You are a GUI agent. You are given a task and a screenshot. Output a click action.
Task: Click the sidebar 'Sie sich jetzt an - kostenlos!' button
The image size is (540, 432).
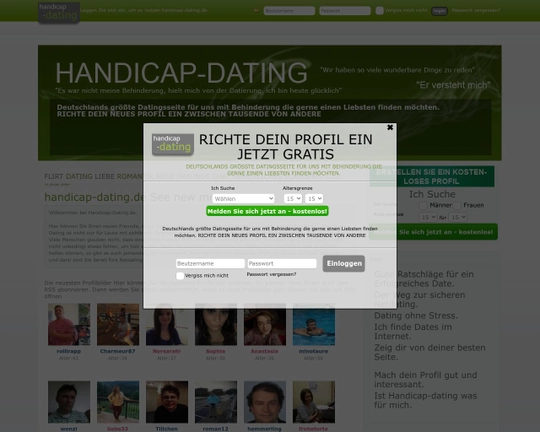pos(433,232)
